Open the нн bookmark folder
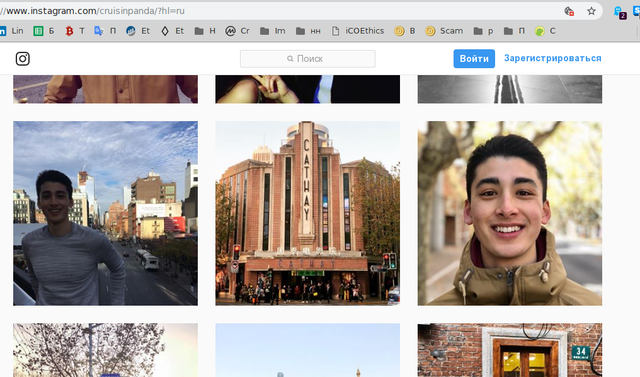The image size is (640, 377). tap(308, 31)
